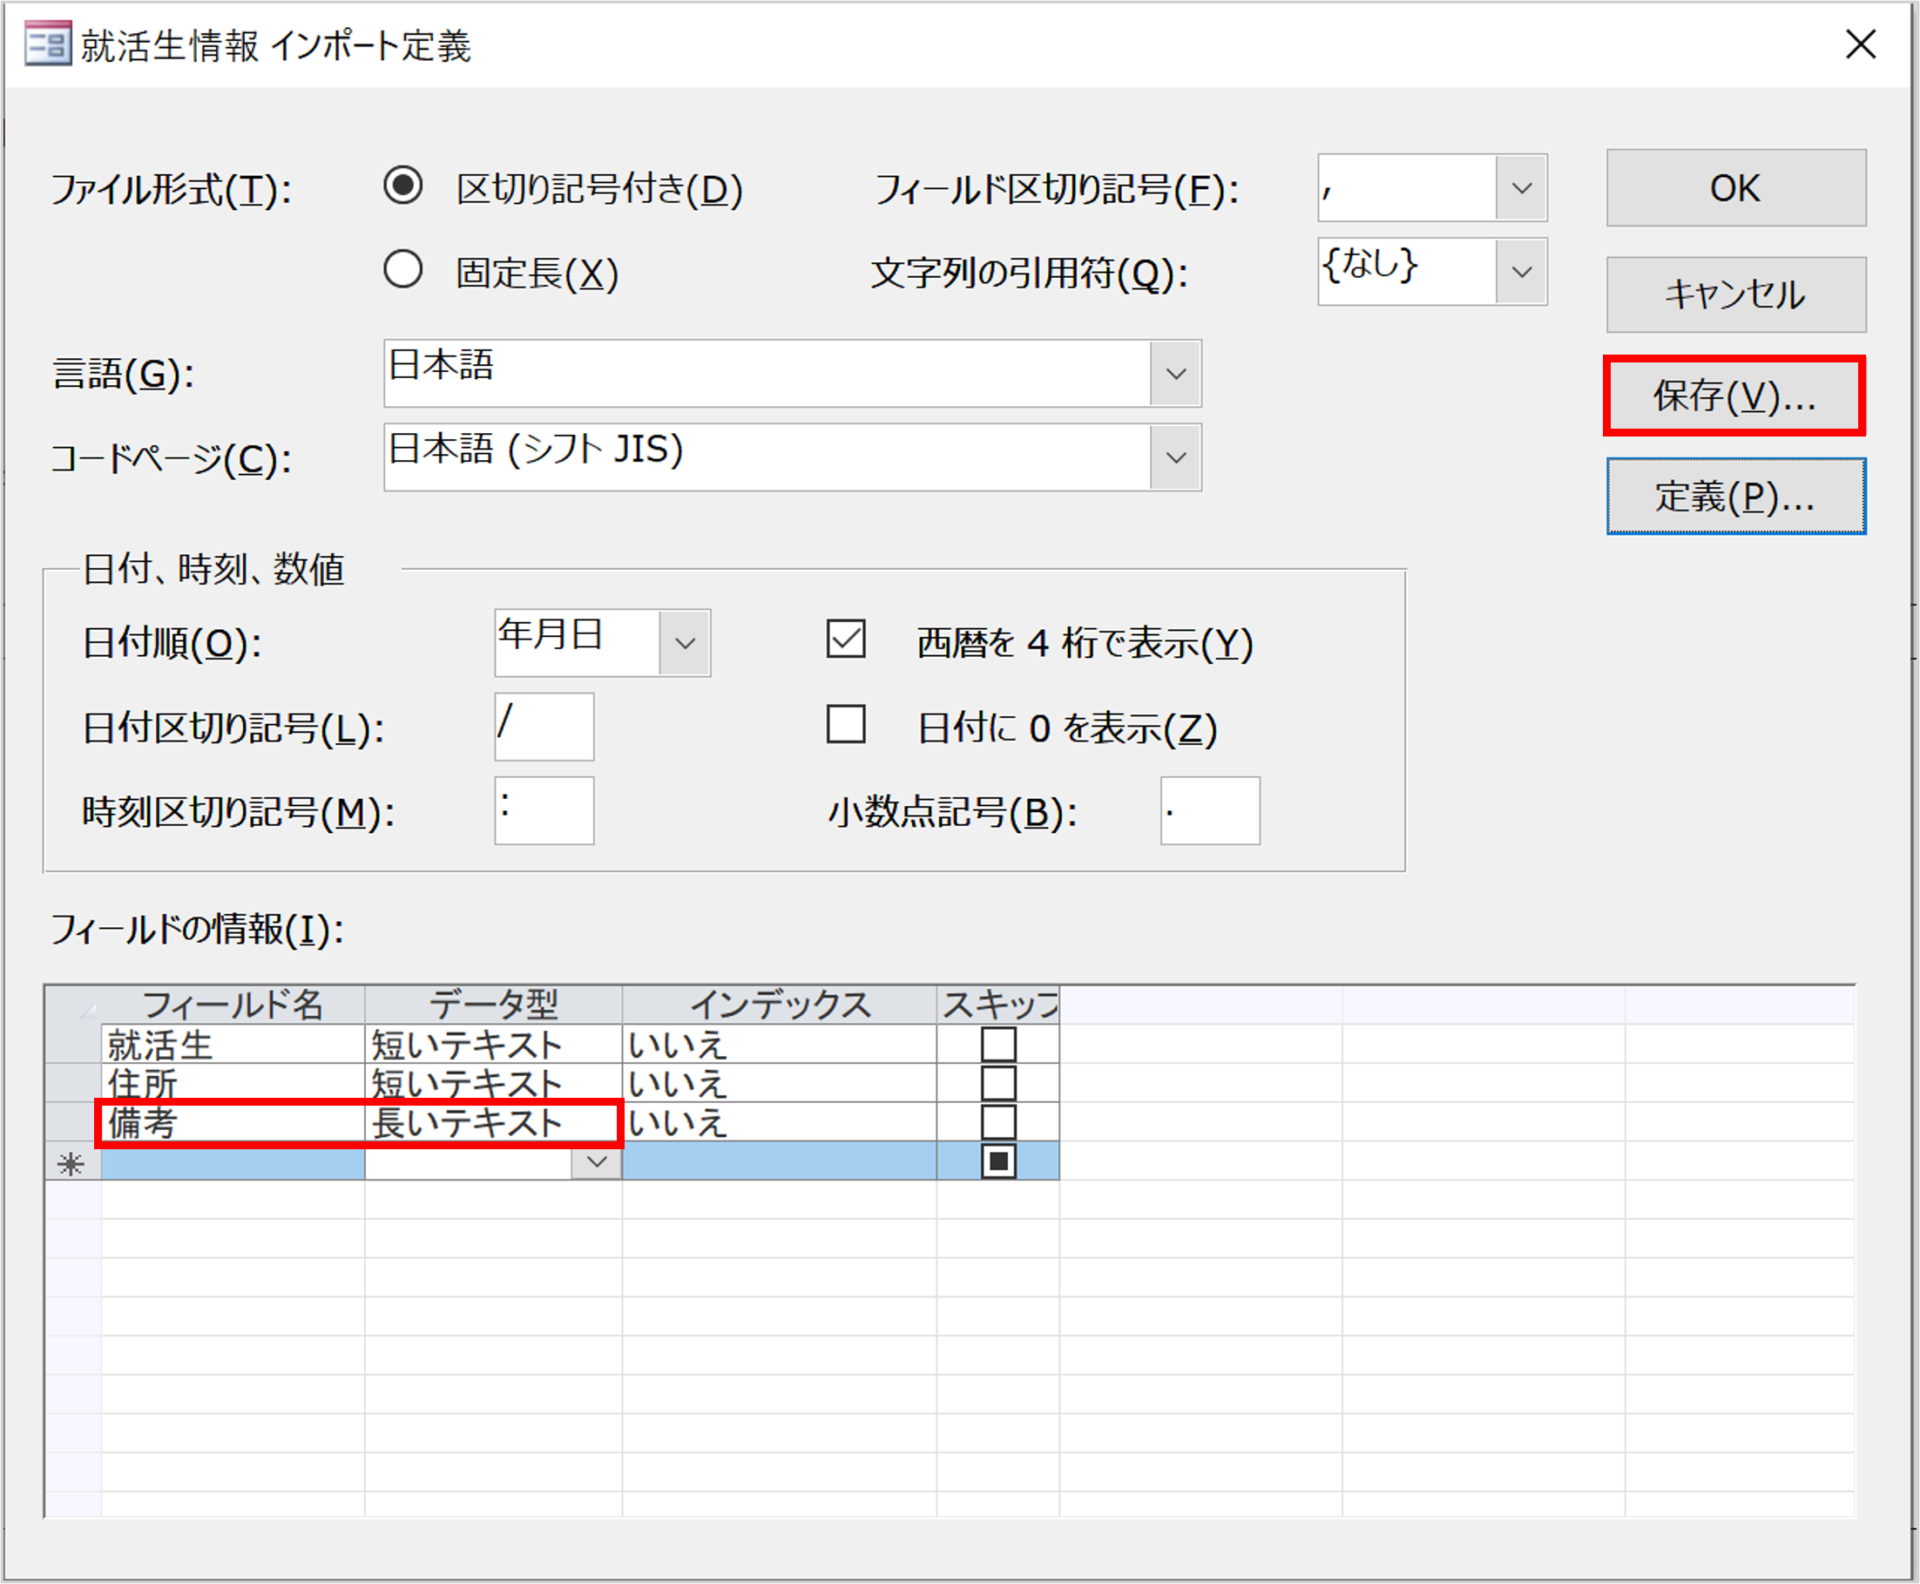Click the 時刻区切り記号 input field
This screenshot has width=1920, height=1584.
click(544, 811)
